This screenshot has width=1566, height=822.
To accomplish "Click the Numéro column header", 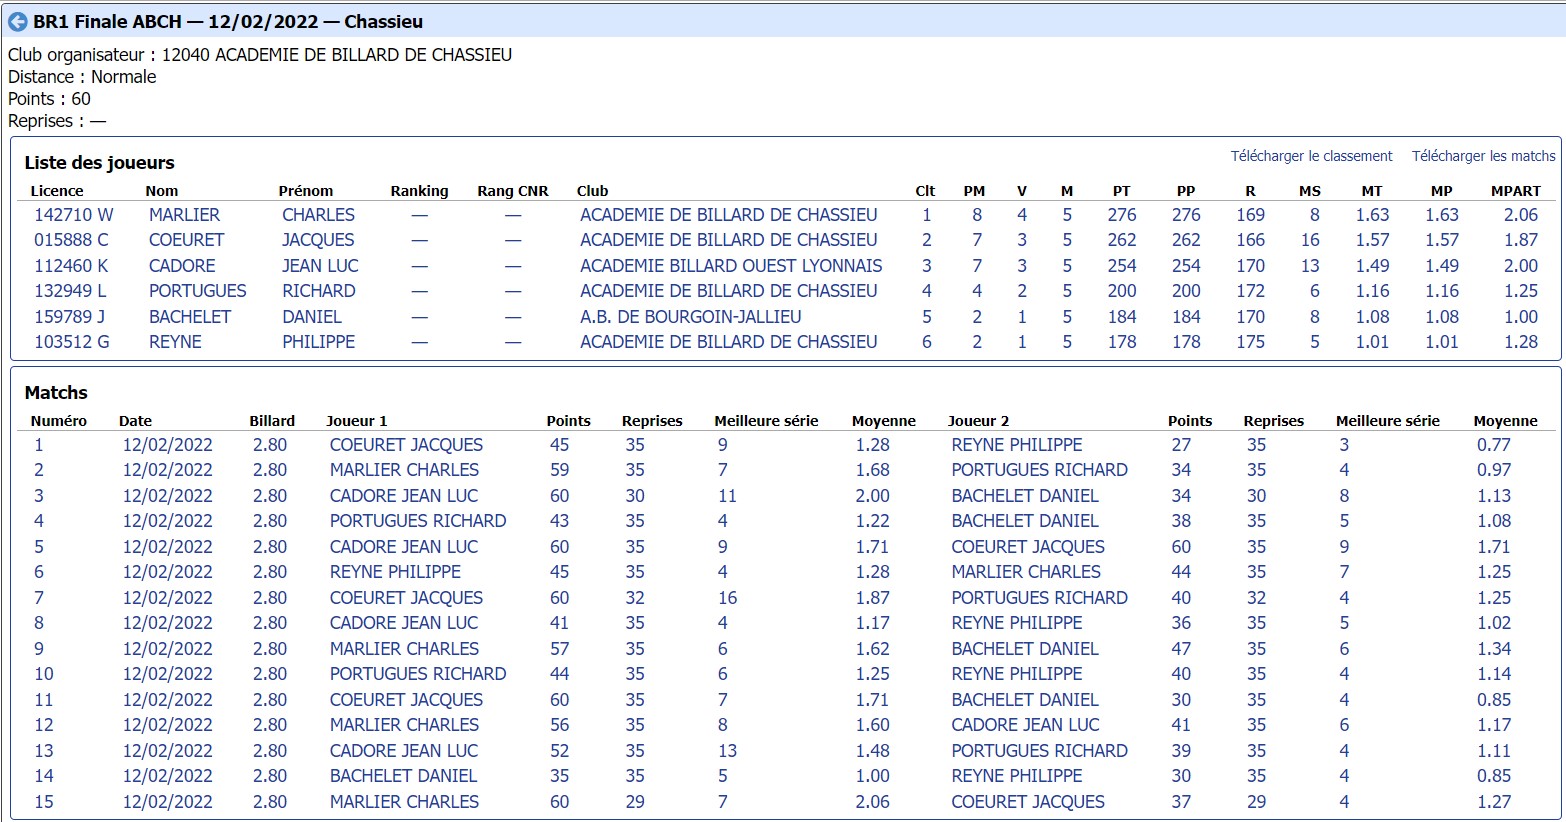I will [x=59, y=421].
